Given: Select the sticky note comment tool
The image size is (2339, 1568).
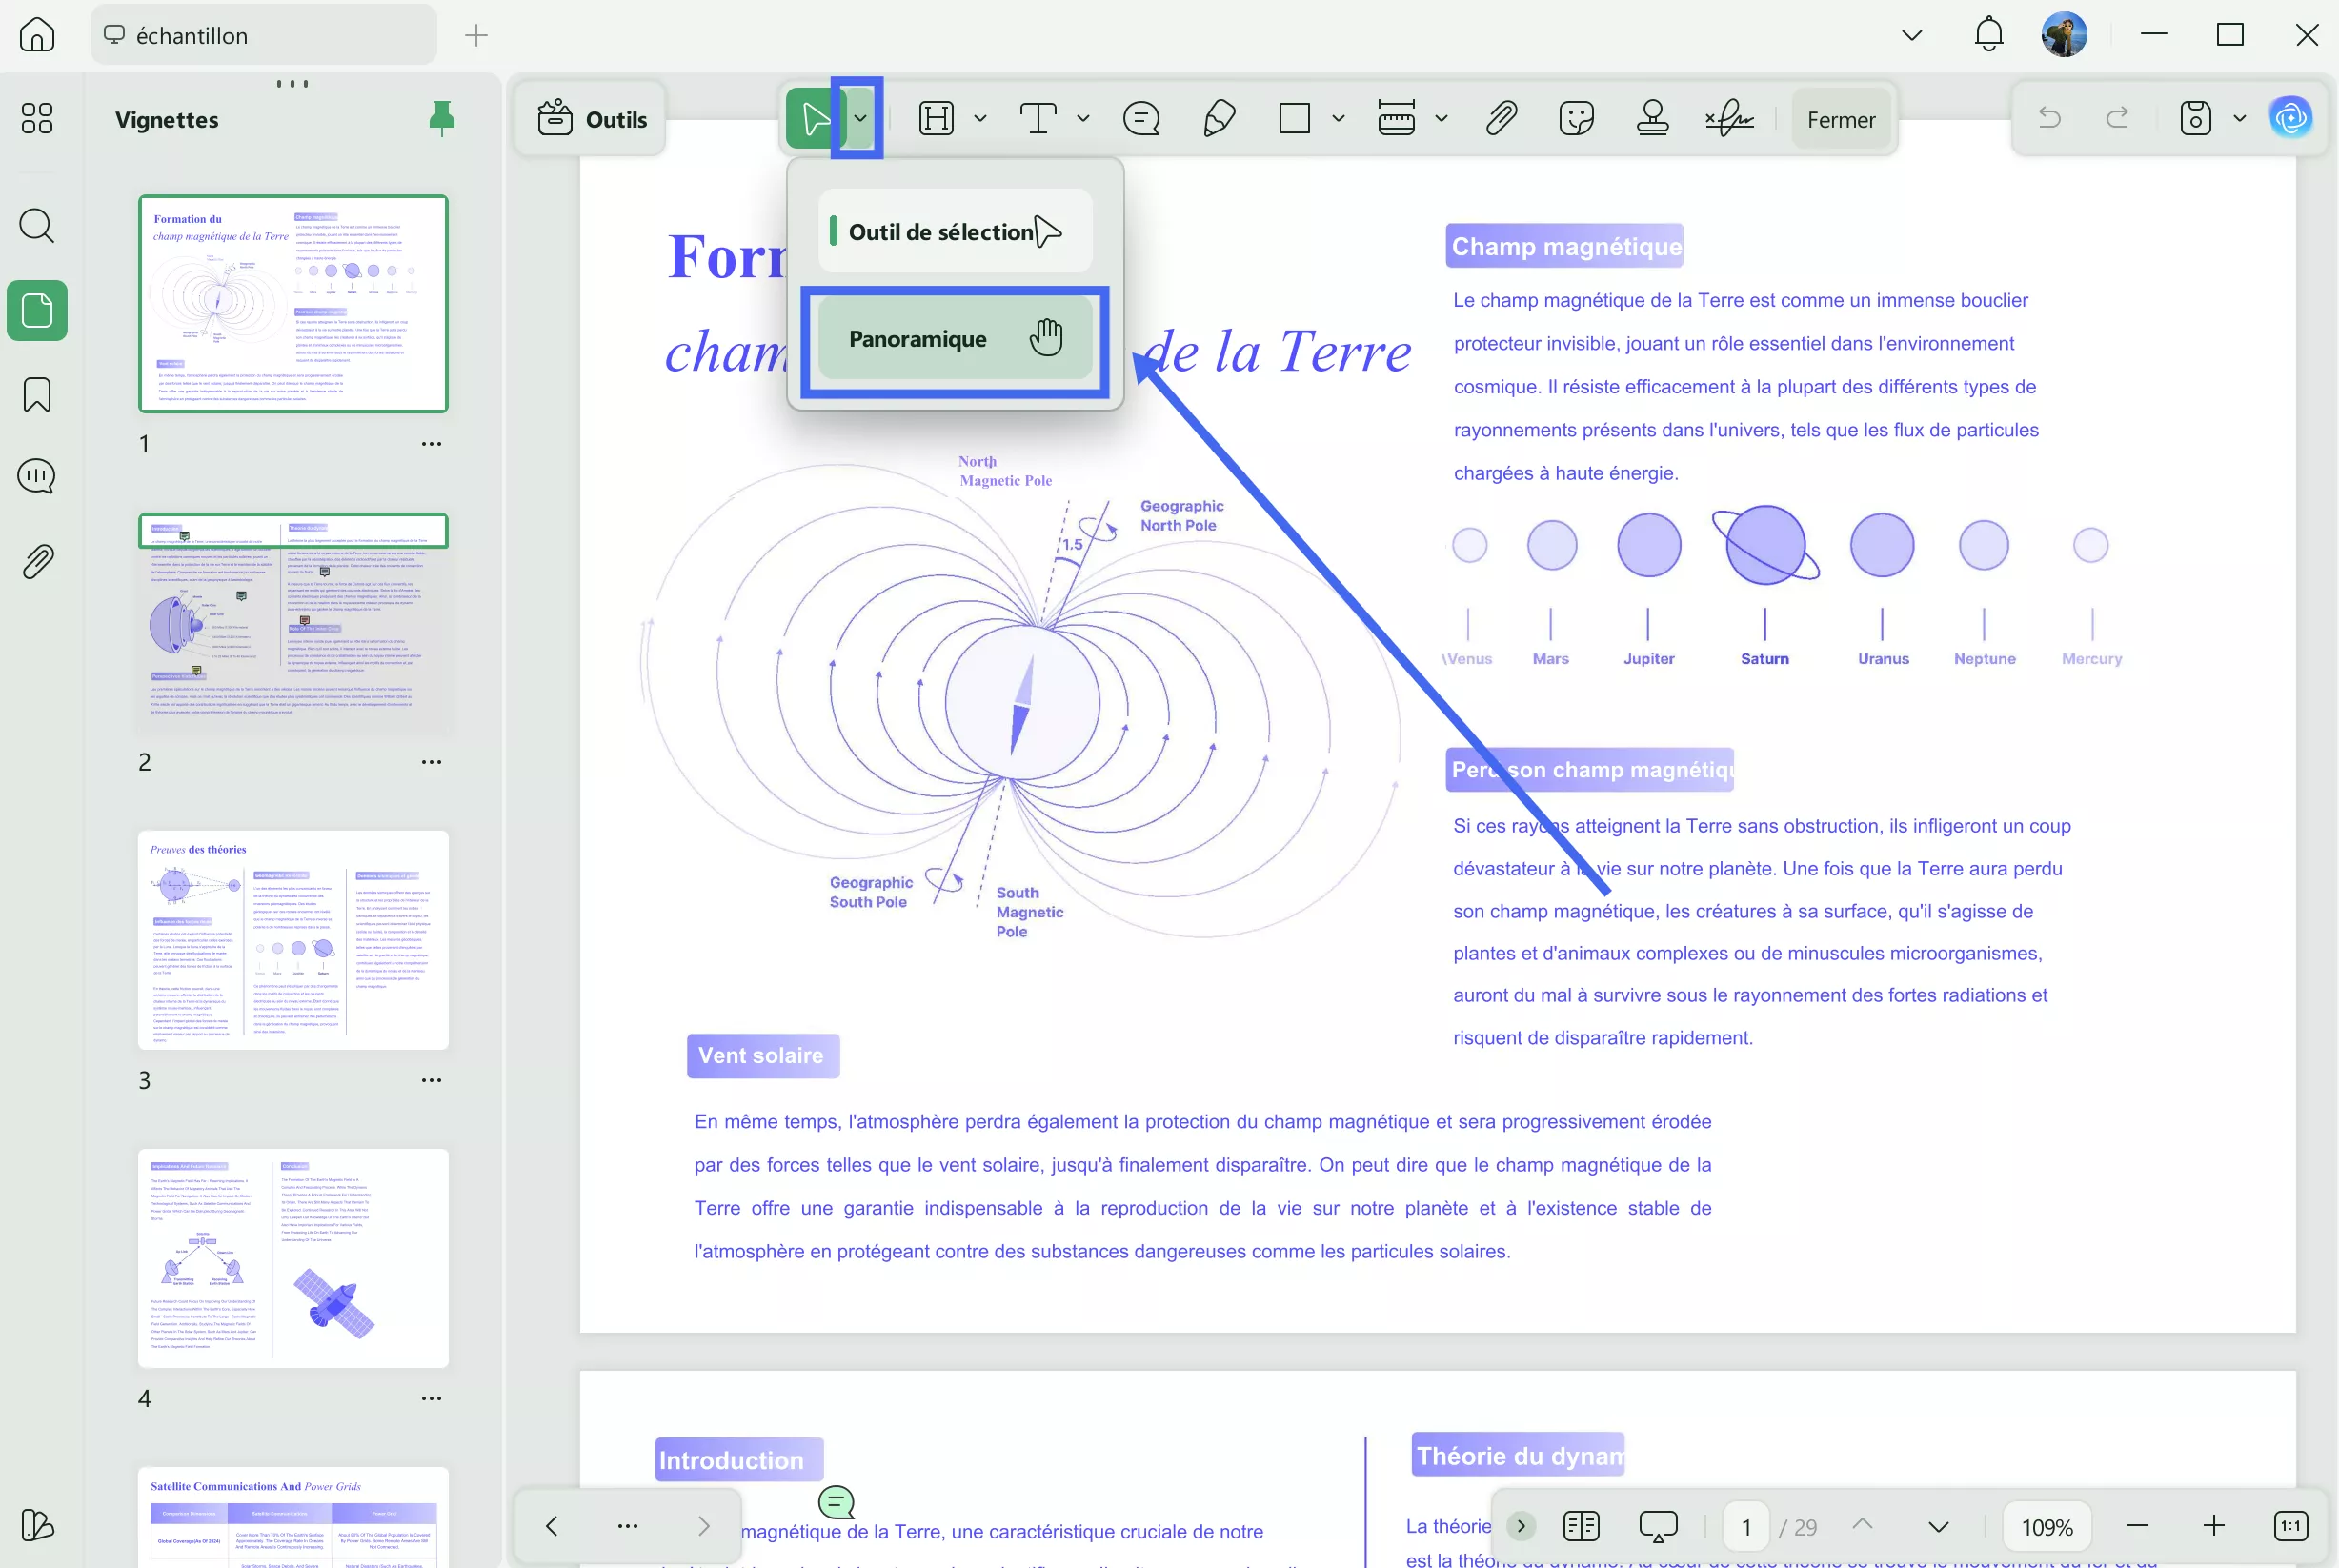Looking at the screenshot, I should pyautogui.click(x=1141, y=118).
